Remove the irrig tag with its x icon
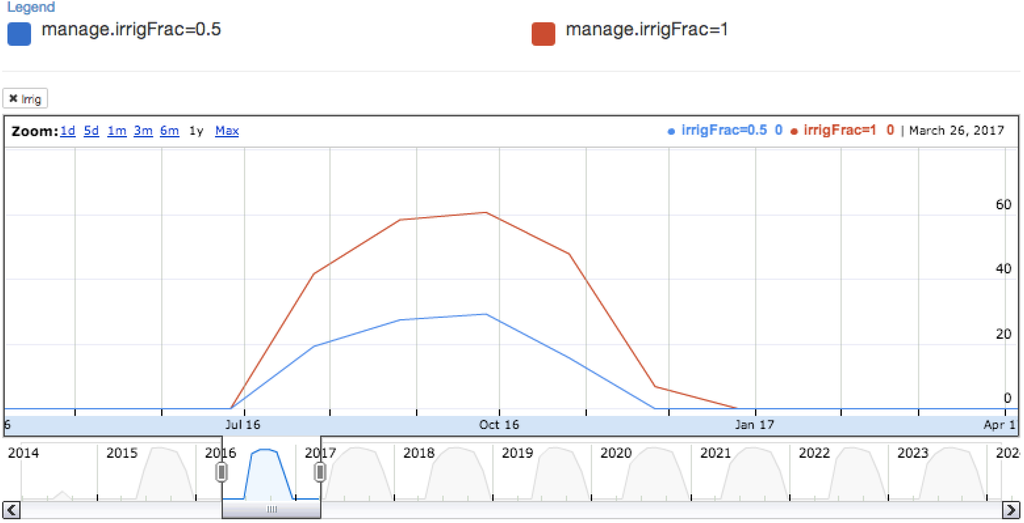 click(13, 99)
